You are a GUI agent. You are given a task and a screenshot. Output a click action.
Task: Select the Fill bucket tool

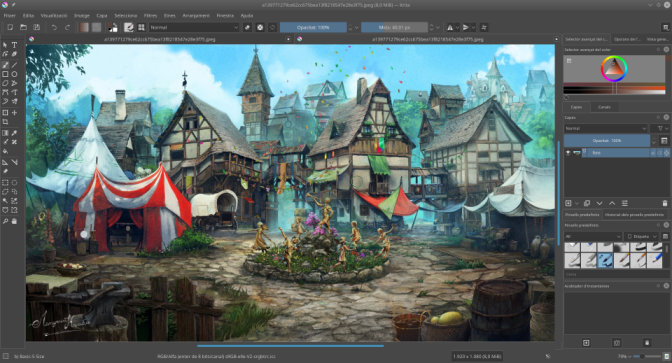tap(5, 151)
